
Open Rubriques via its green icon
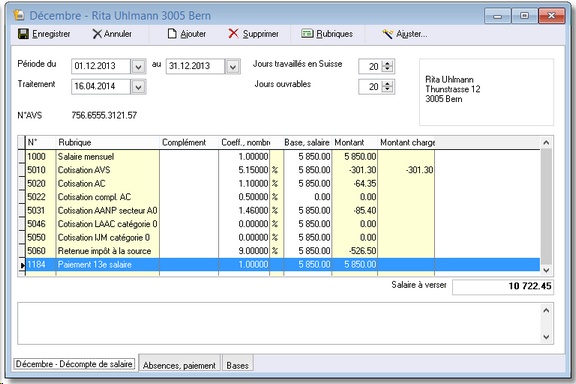point(307,34)
